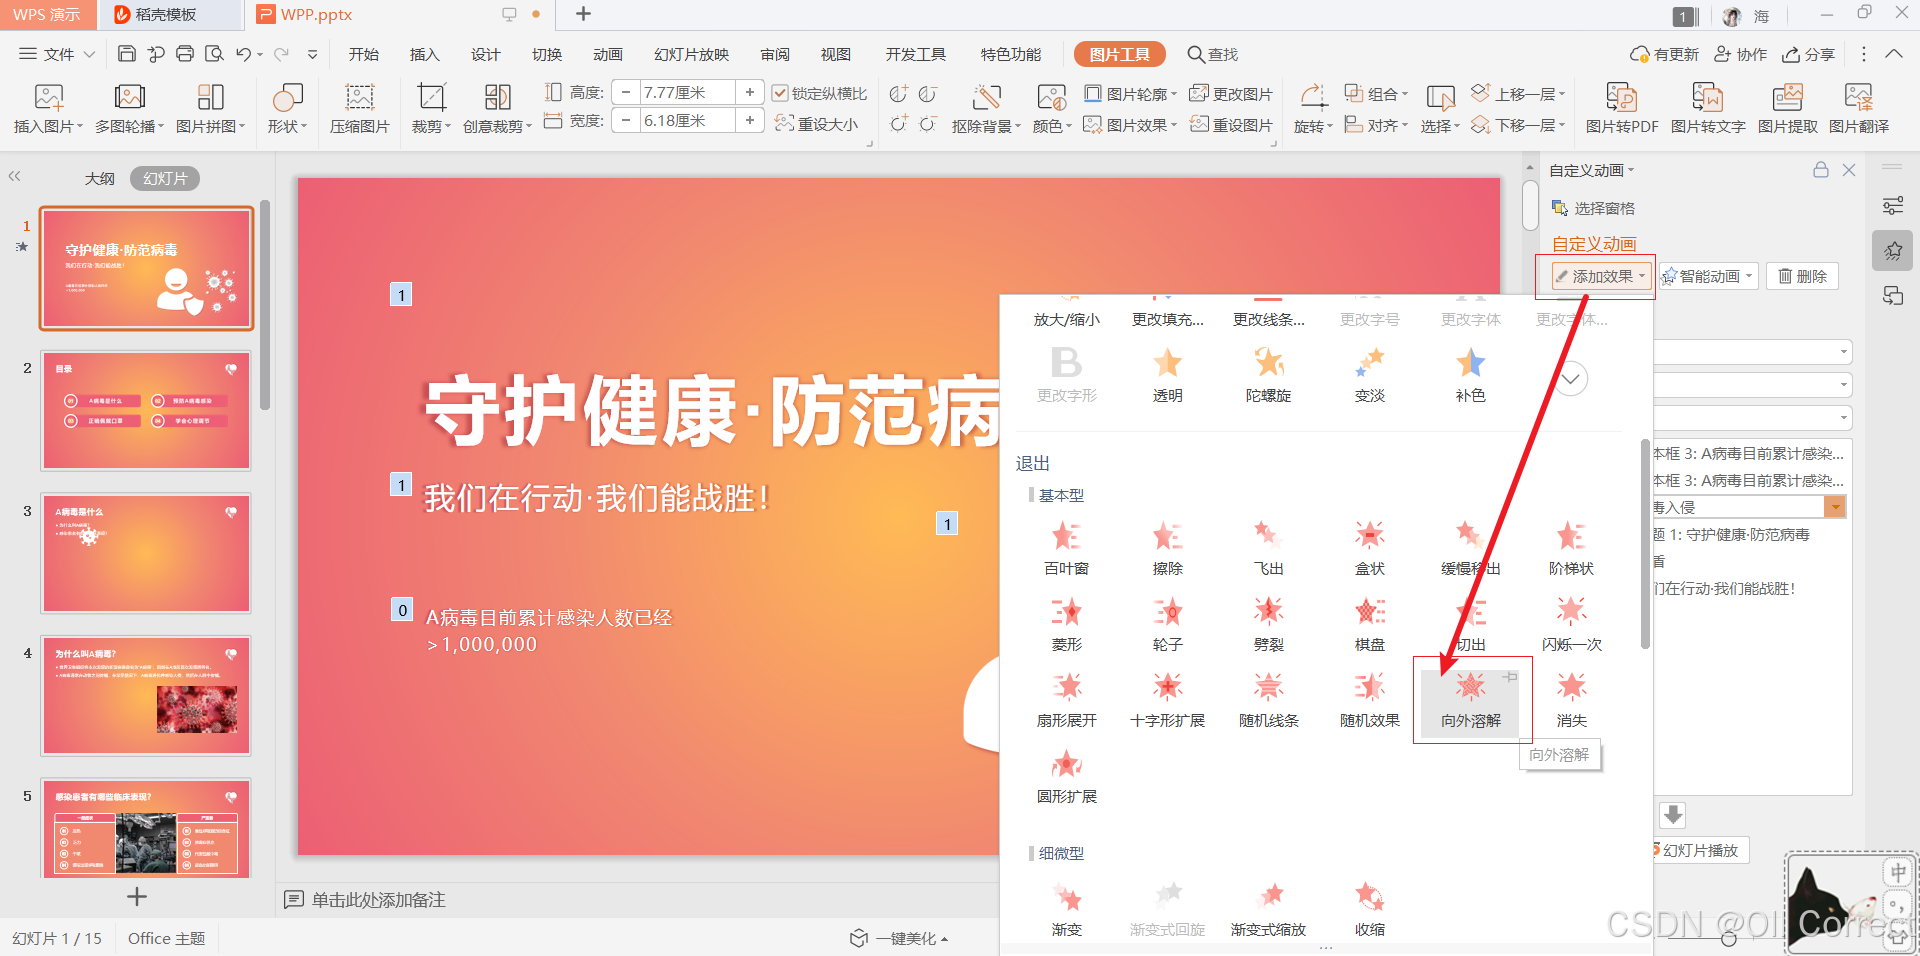The height and width of the screenshot is (956, 1920).
Task: Choose the 百叶窗 exit animation
Action: point(1066,548)
